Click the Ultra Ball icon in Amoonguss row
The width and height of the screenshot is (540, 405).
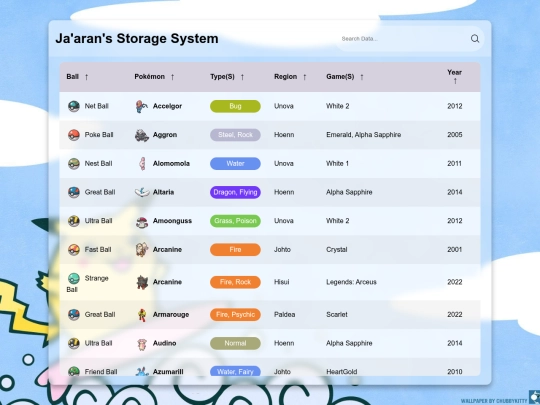(x=74, y=221)
